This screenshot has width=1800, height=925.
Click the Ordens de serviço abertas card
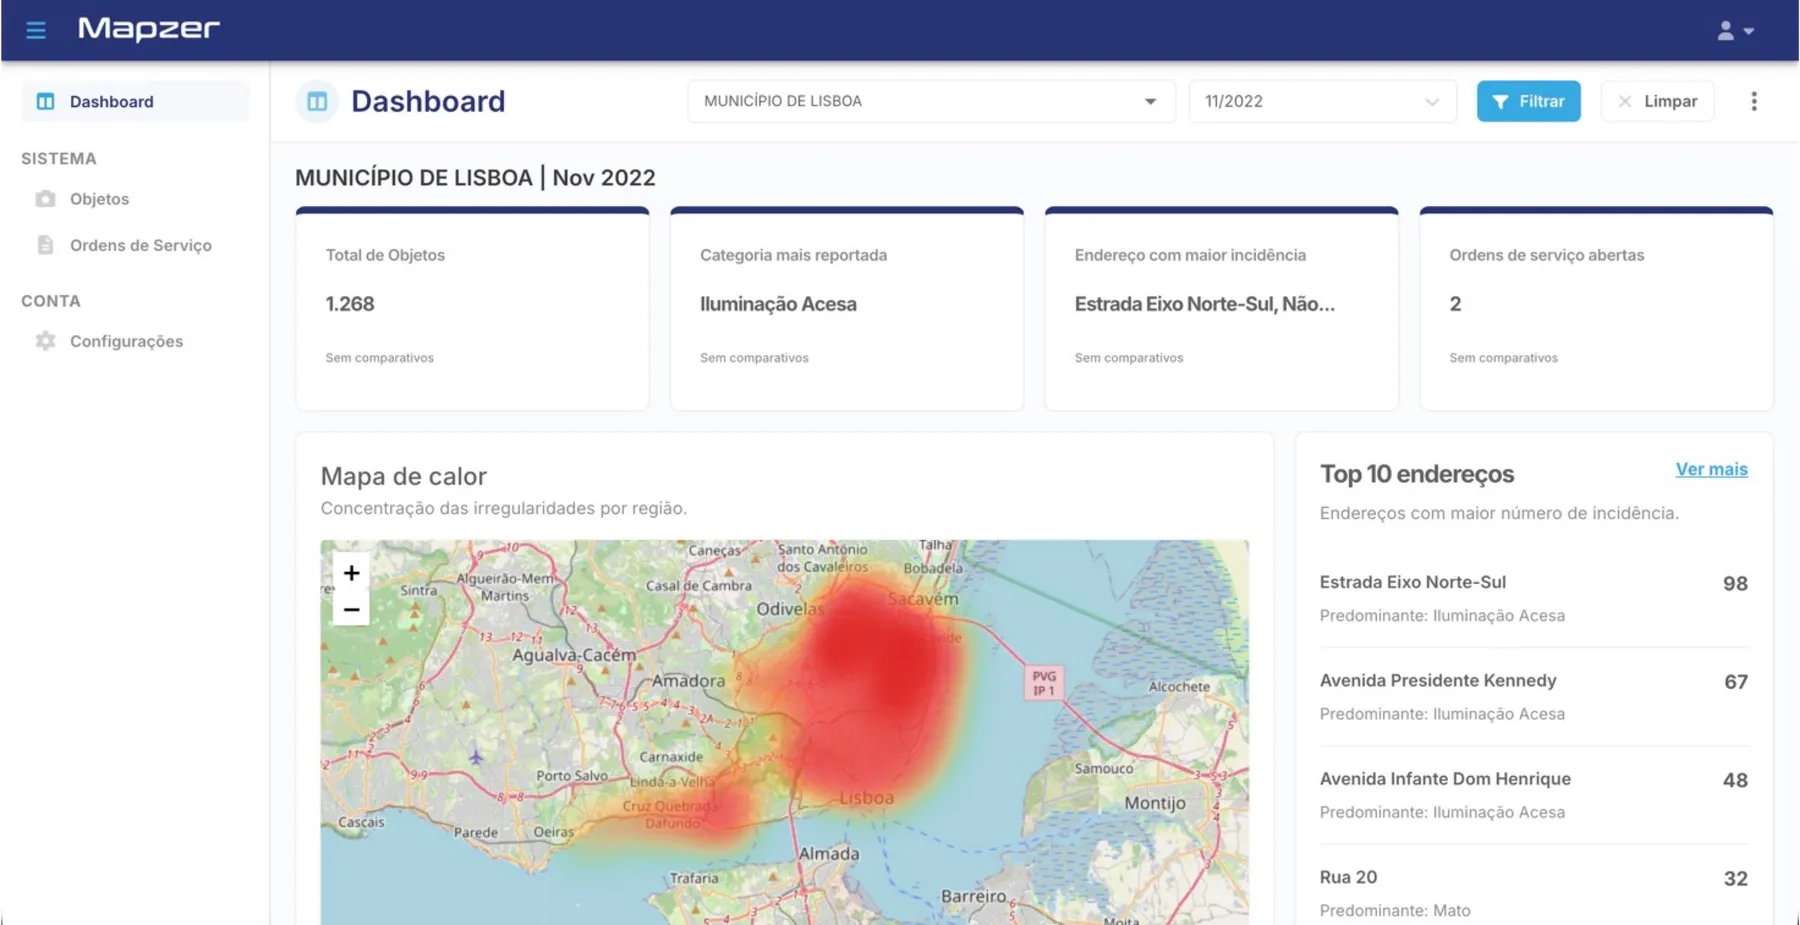coord(1596,309)
